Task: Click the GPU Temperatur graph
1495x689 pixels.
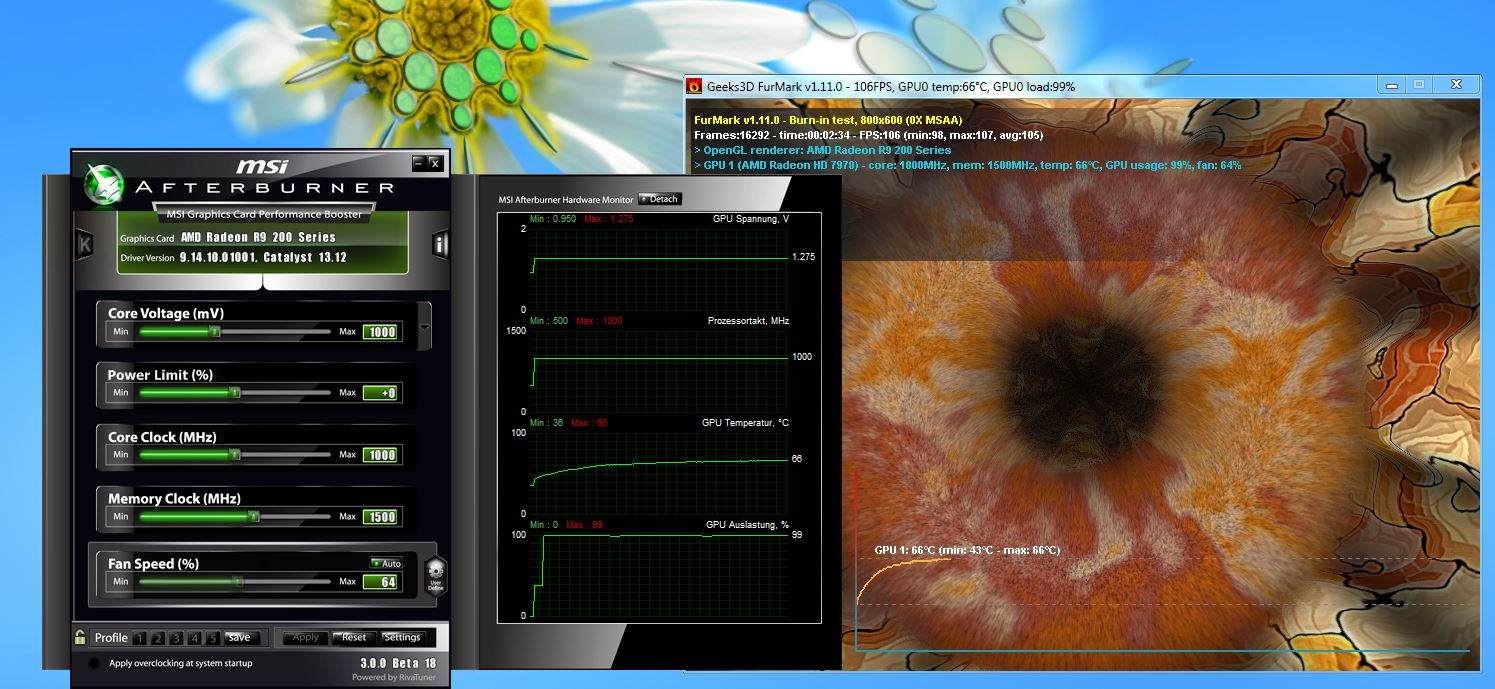Action: [659, 473]
